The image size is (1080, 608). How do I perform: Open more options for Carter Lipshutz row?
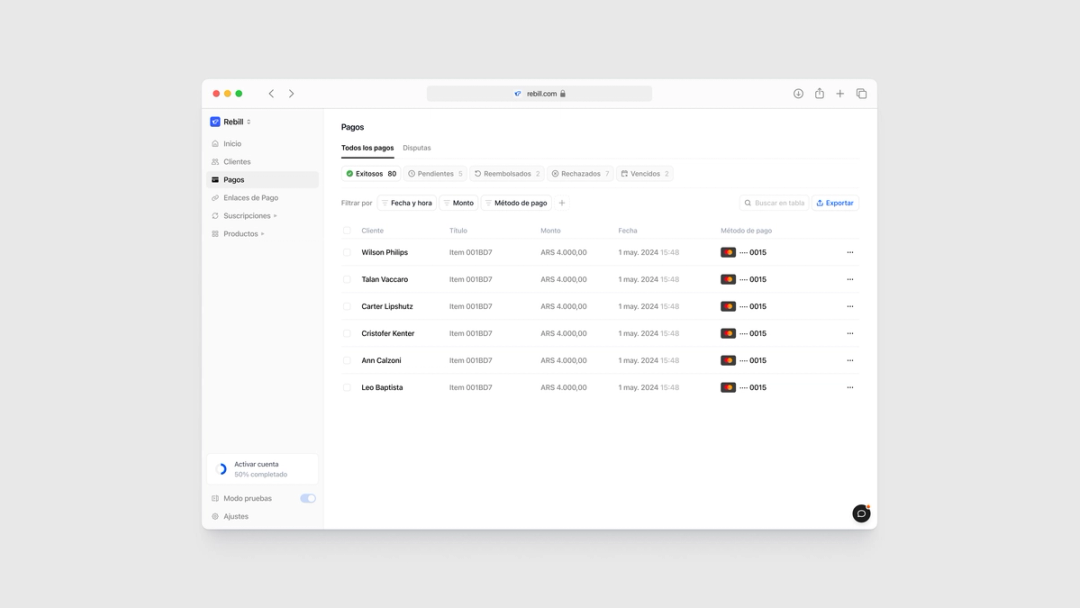(850, 306)
